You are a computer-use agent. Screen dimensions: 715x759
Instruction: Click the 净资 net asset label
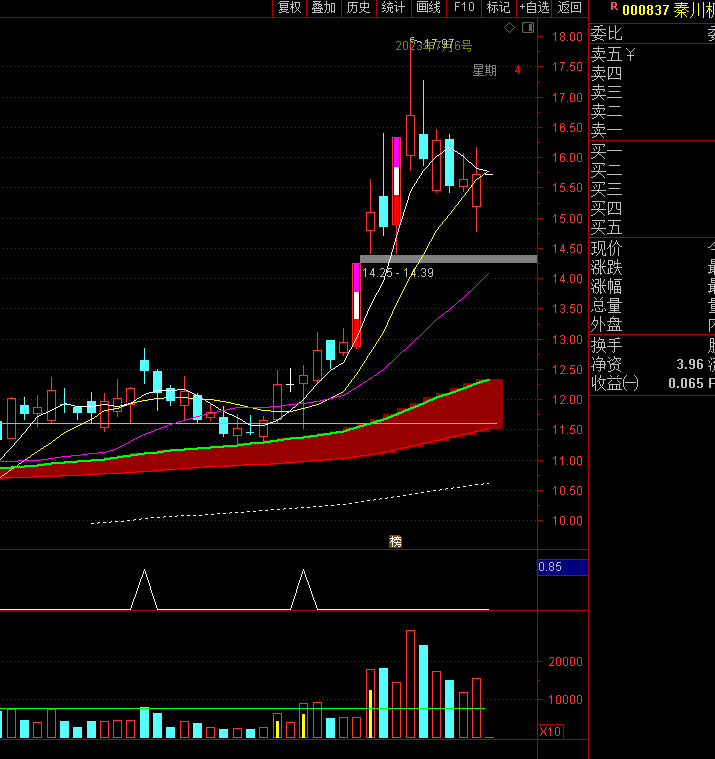[607, 364]
